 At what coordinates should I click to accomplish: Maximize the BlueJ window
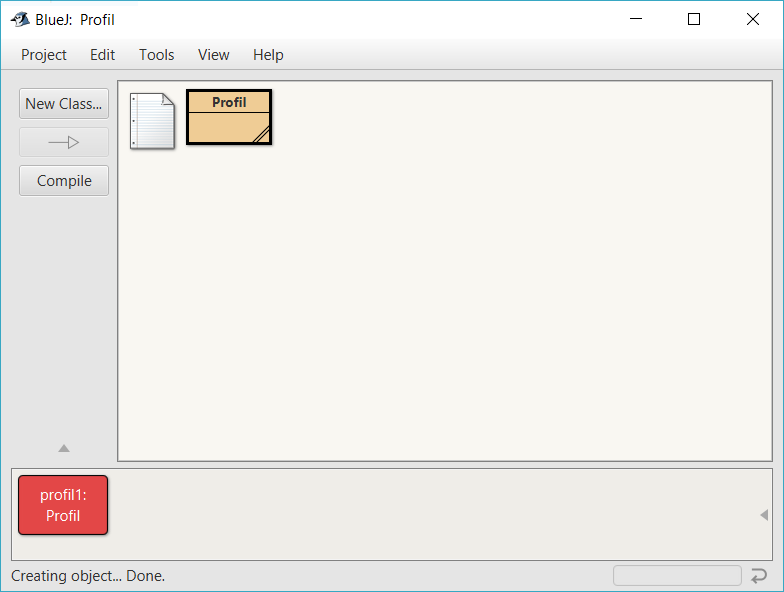(694, 19)
